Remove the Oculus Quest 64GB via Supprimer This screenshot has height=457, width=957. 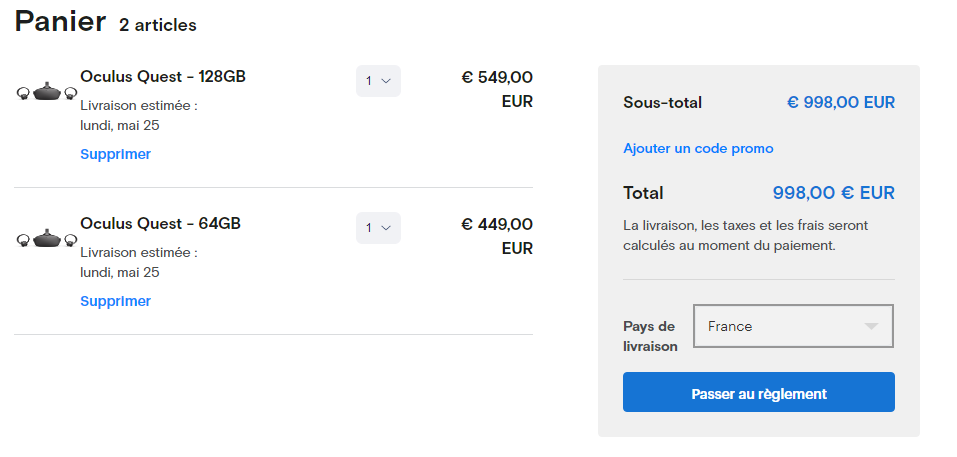(115, 301)
